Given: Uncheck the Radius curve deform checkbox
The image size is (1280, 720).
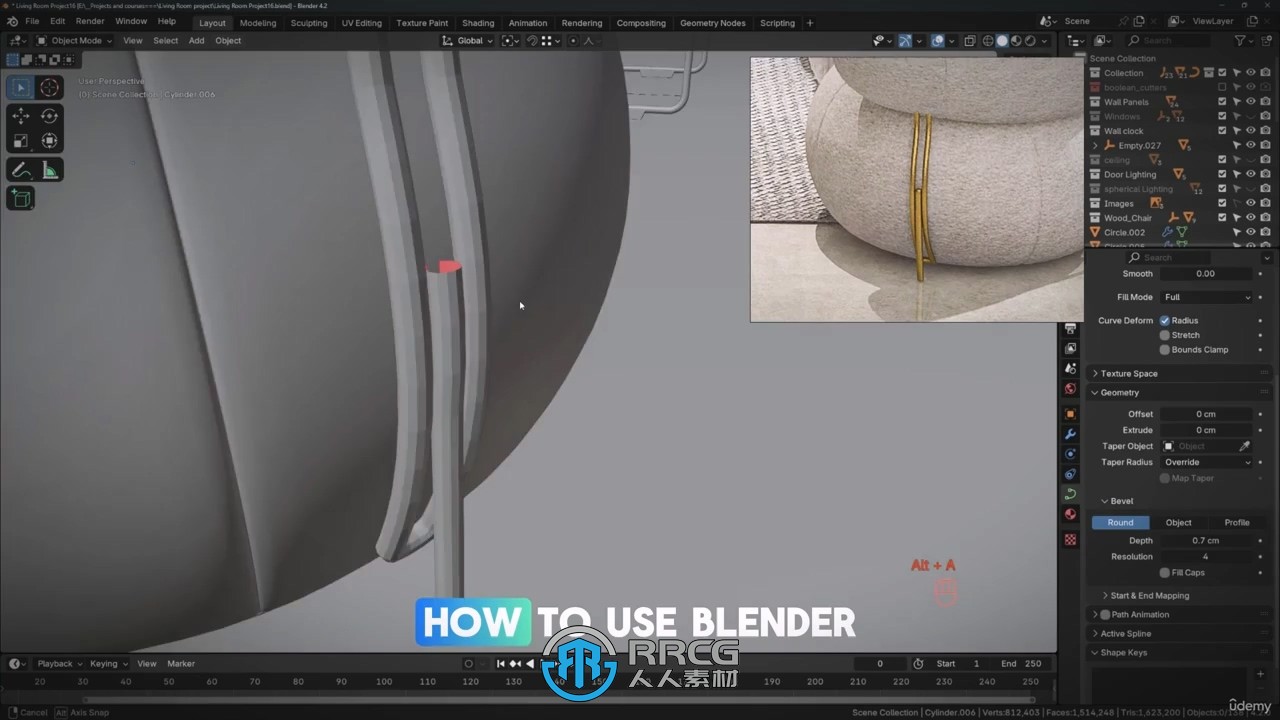Looking at the screenshot, I should click(x=1164, y=321).
